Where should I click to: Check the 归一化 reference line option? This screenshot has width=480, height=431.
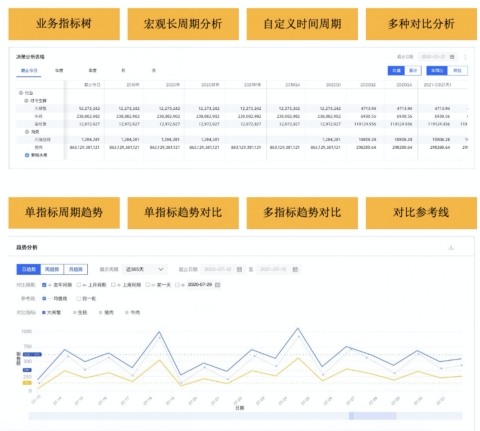click(x=78, y=299)
